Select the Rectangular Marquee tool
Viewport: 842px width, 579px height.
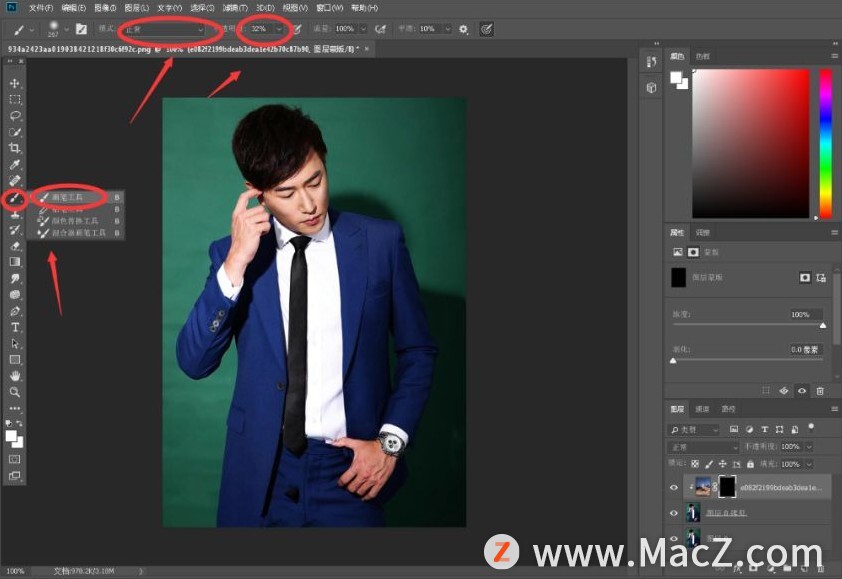pyautogui.click(x=14, y=99)
